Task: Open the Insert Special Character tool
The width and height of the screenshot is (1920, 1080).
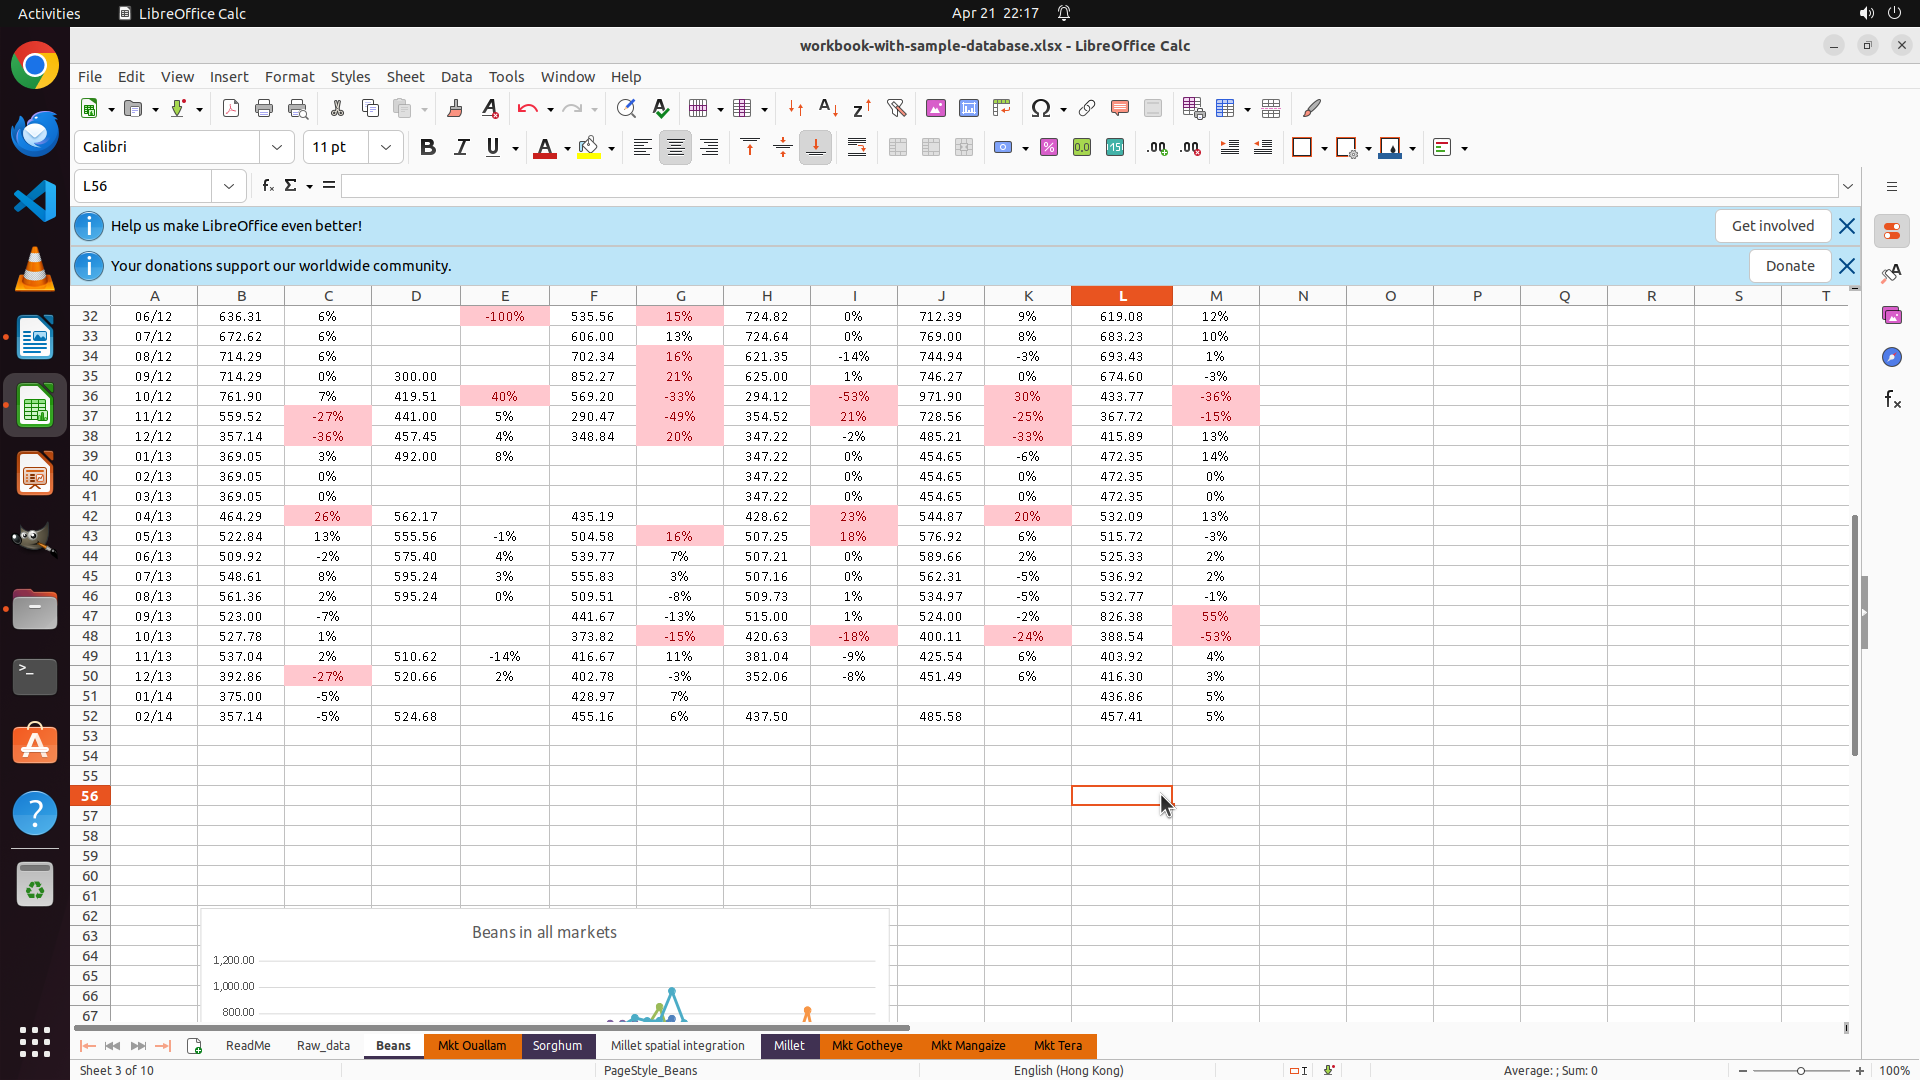Action: pos(1041,109)
